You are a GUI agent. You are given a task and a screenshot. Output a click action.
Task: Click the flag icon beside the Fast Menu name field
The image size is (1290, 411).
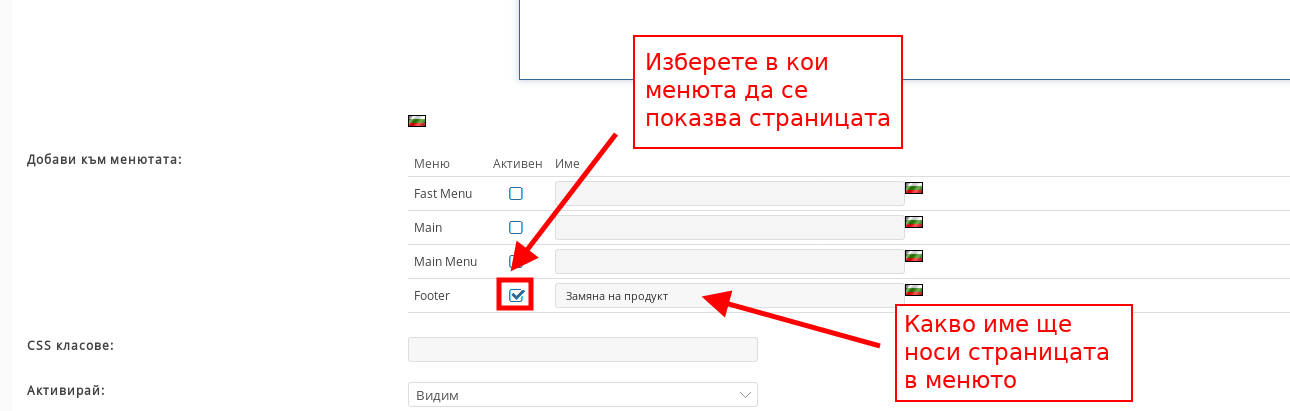coord(913,188)
